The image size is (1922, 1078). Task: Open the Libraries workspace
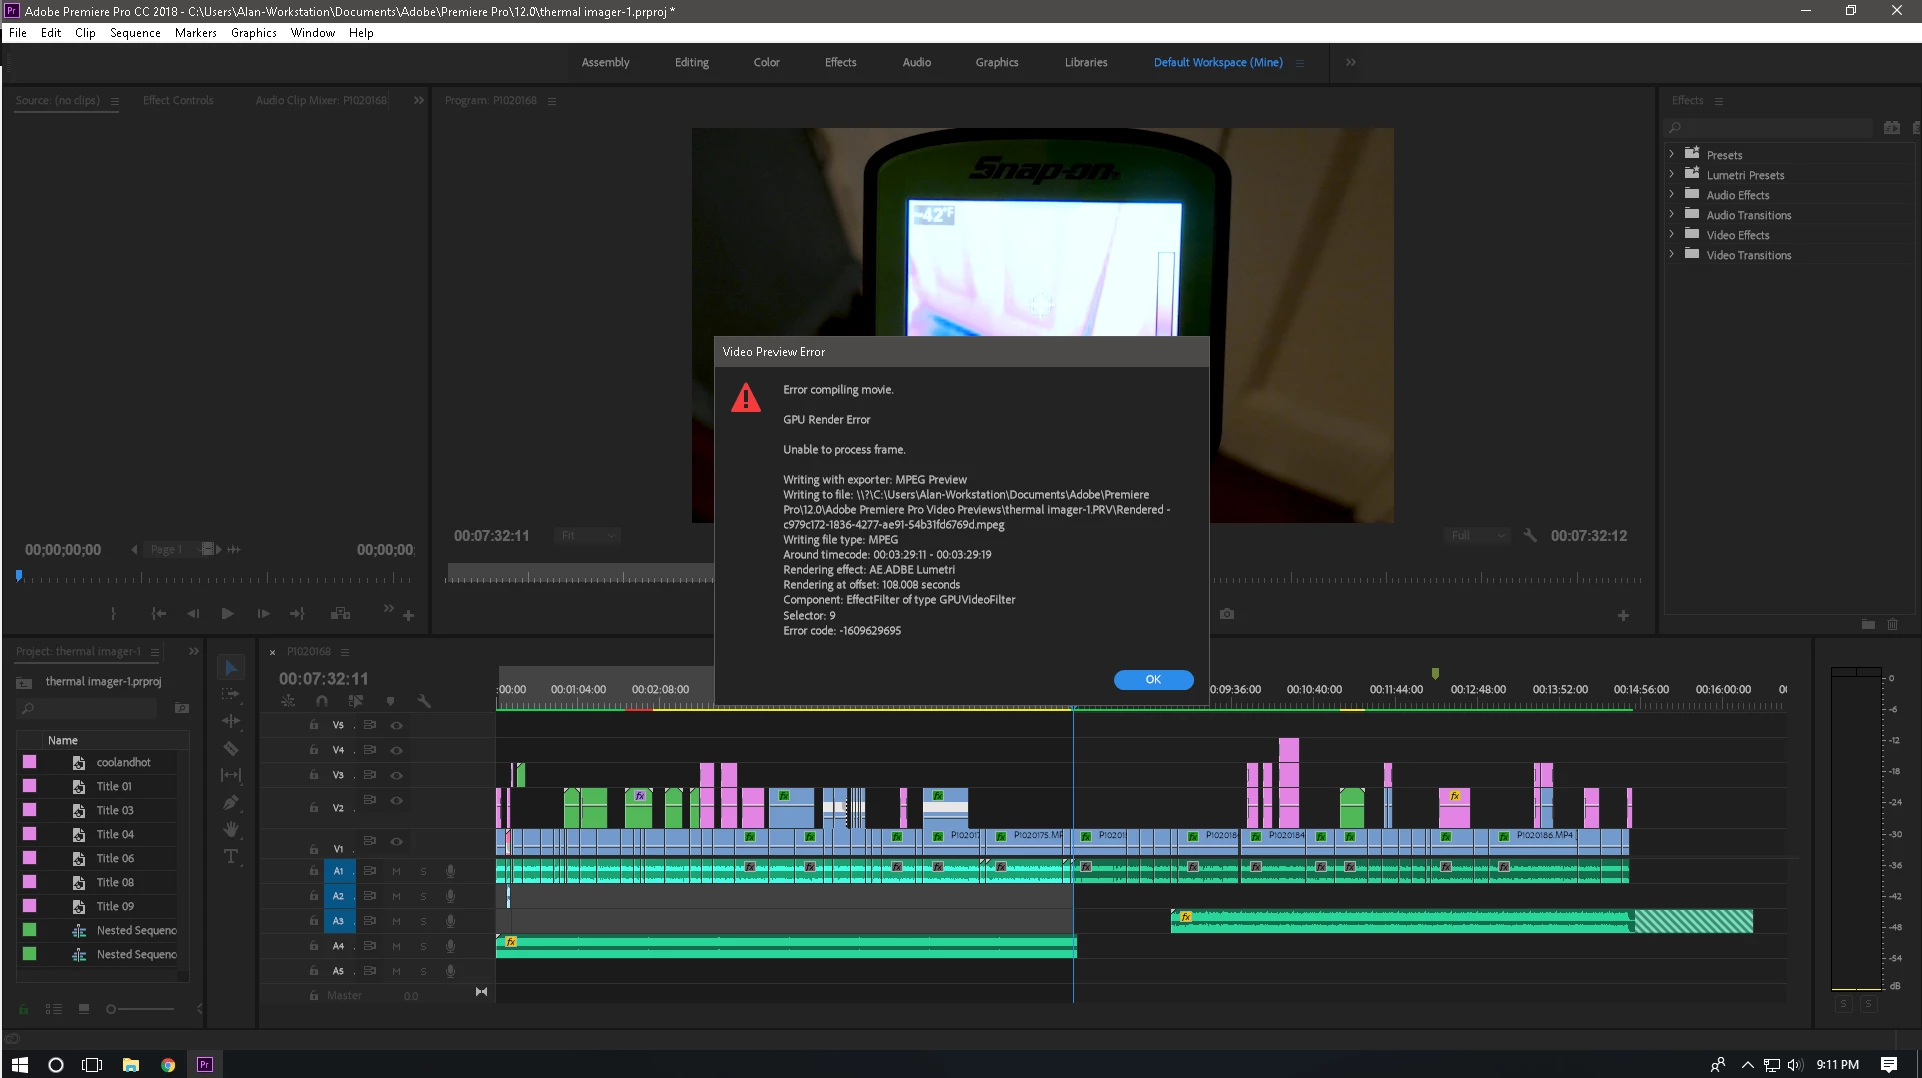coord(1085,62)
